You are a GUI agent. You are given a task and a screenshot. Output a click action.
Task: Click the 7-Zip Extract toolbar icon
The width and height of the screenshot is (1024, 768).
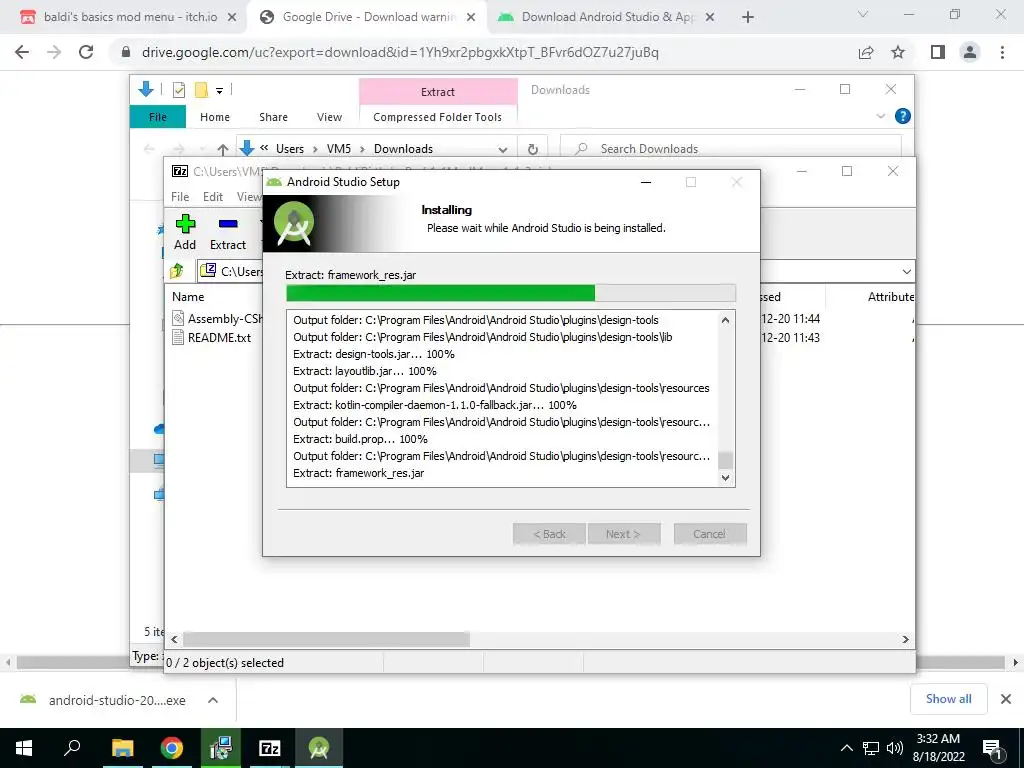227,232
